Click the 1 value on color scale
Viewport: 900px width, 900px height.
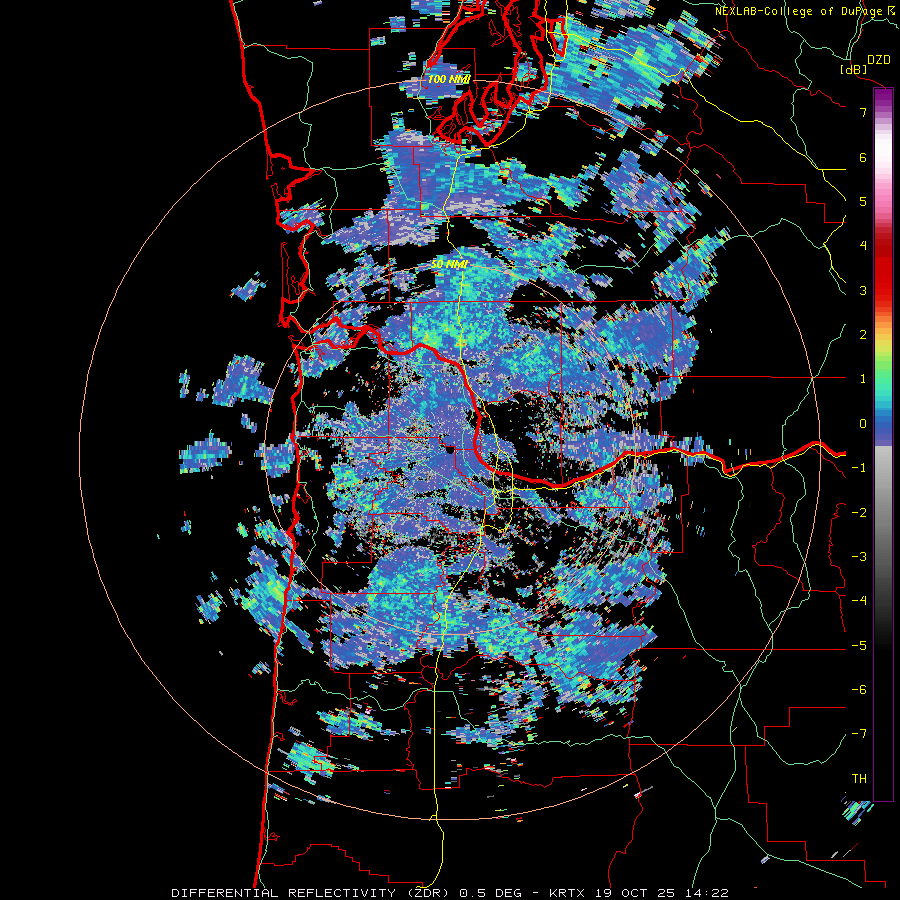(863, 379)
